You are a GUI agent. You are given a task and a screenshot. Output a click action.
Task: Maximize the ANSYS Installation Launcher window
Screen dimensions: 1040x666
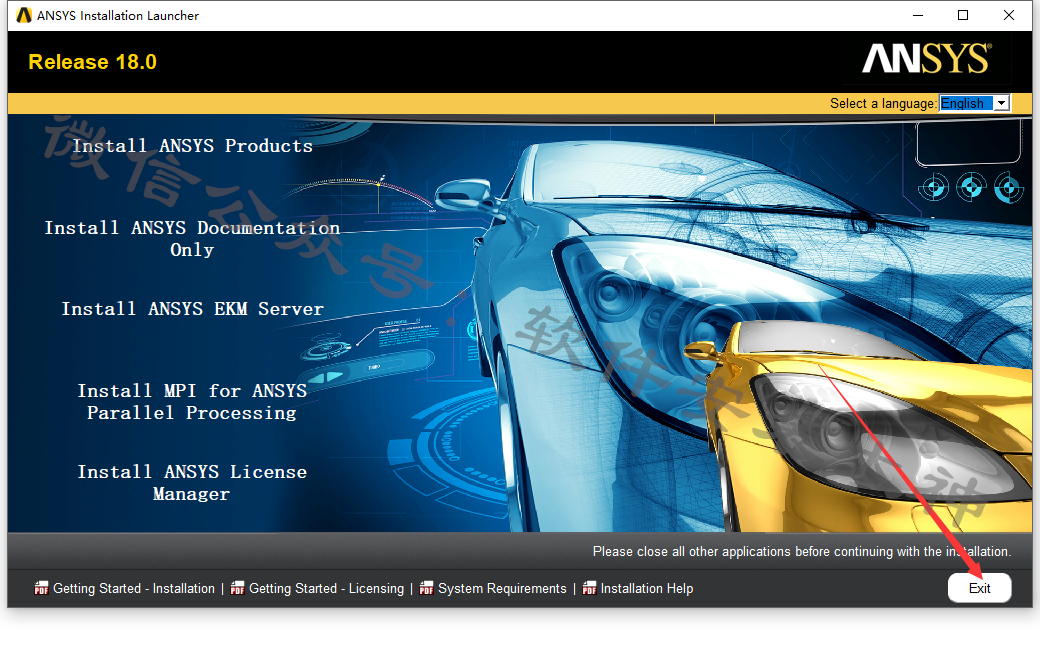963,15
